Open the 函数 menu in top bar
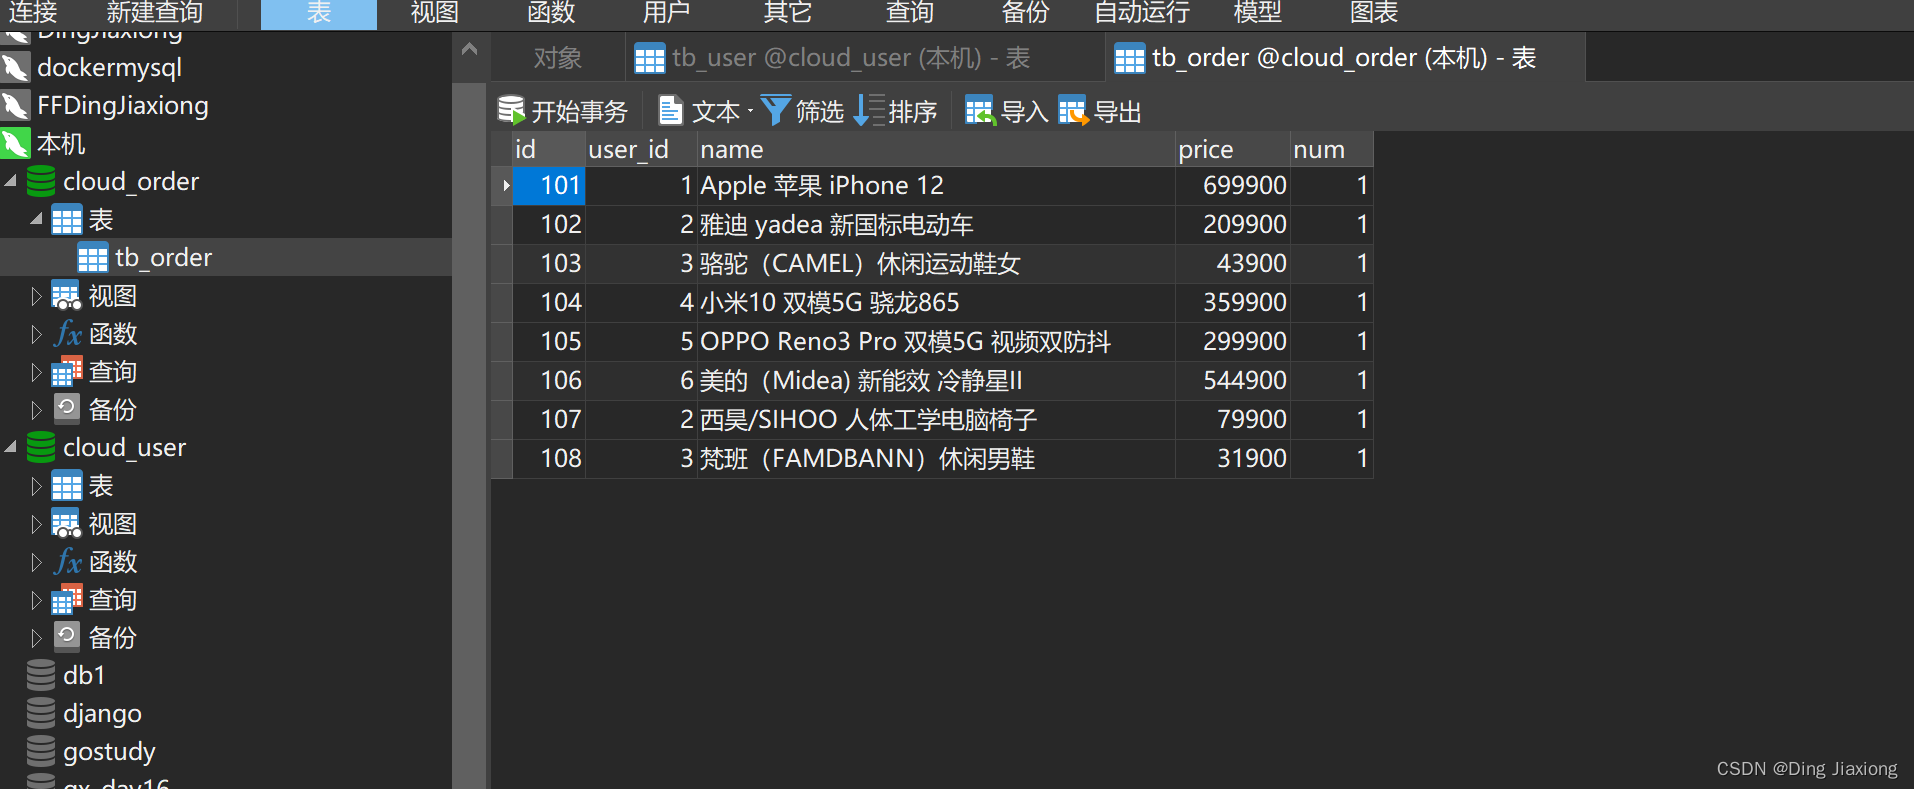This screenshot has width=1914, height=789. coord(552,13)
